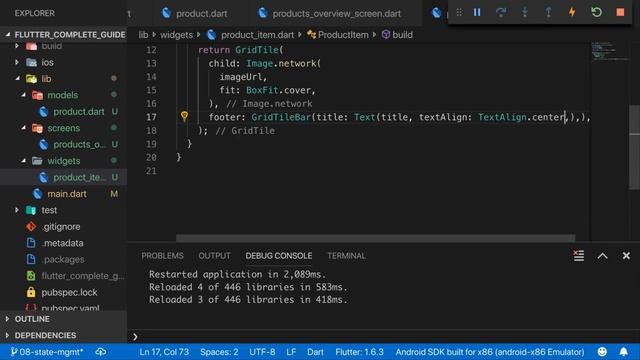640x360 pixels.
Task: Click Step Over in debug toolbar
Action: coord(501,13)
